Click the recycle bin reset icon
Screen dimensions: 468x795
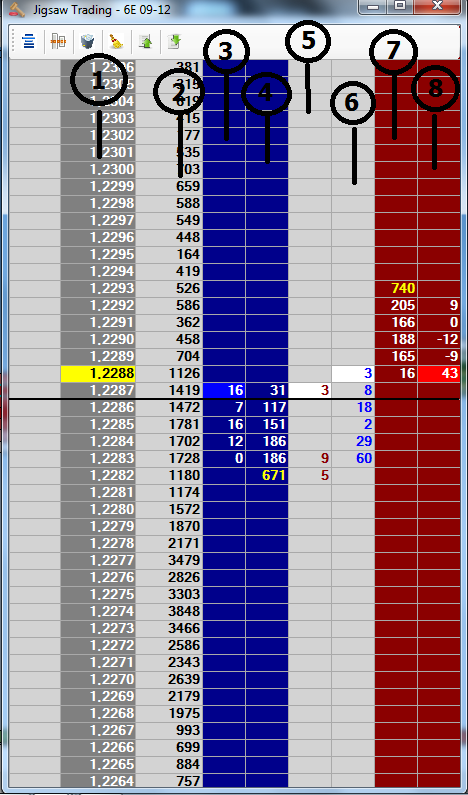[88, 42]
